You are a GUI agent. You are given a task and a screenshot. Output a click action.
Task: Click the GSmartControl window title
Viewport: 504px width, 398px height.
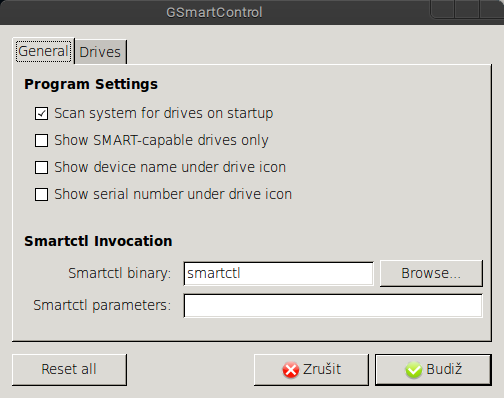[214, 13]
